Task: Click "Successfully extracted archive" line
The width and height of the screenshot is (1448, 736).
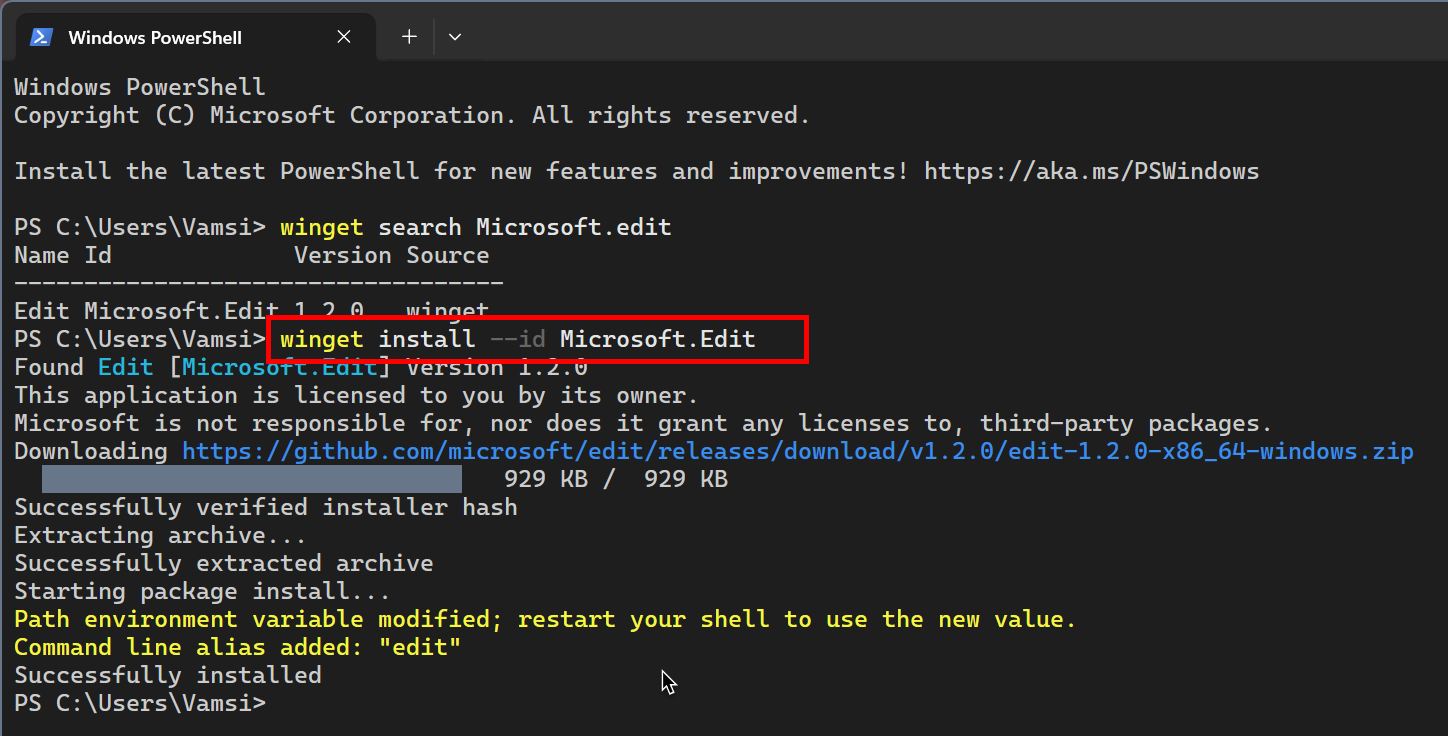Action: click(x=224, y=563)
